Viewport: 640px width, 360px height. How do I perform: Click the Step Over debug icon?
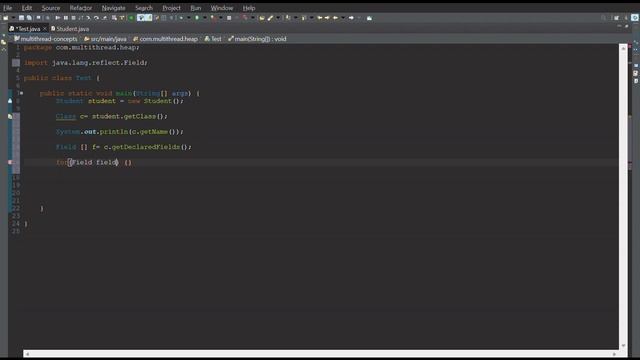tap(96, 18)
